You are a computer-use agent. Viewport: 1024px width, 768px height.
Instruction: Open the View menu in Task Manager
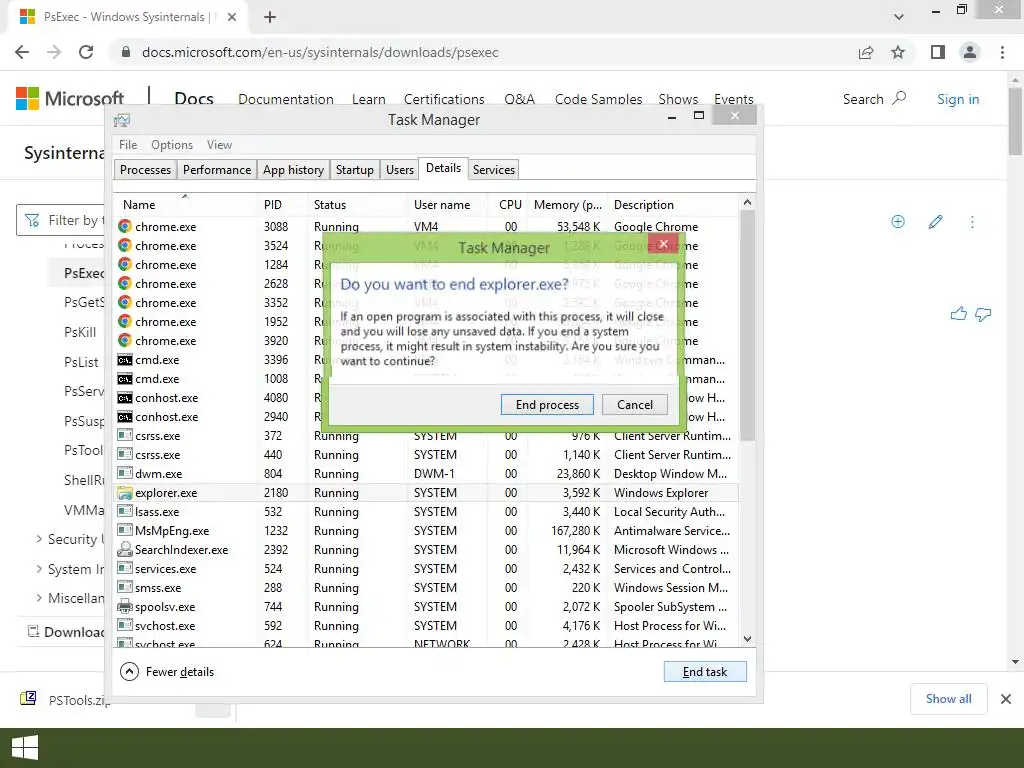pyautogui.click(x=219, y=145)
